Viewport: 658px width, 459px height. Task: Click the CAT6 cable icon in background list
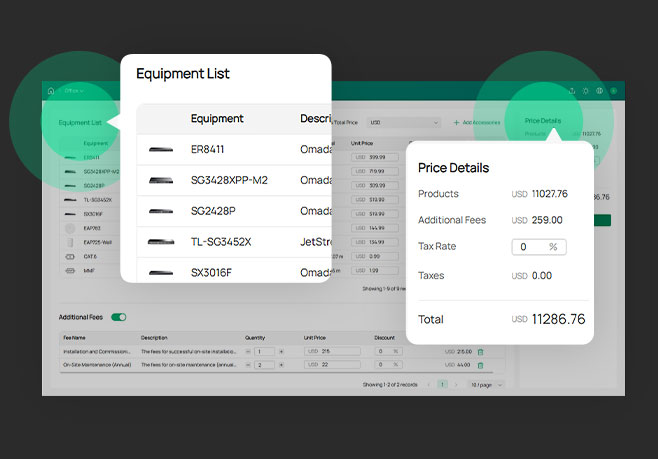pyautogui.click(x=70, y=257)
